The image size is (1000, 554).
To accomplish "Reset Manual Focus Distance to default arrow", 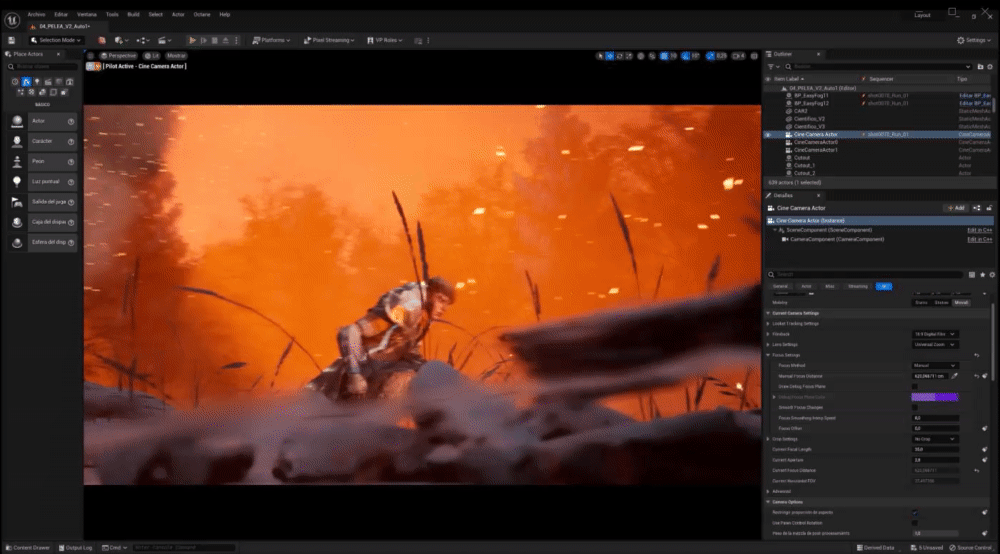I will (x=976, y=376).
